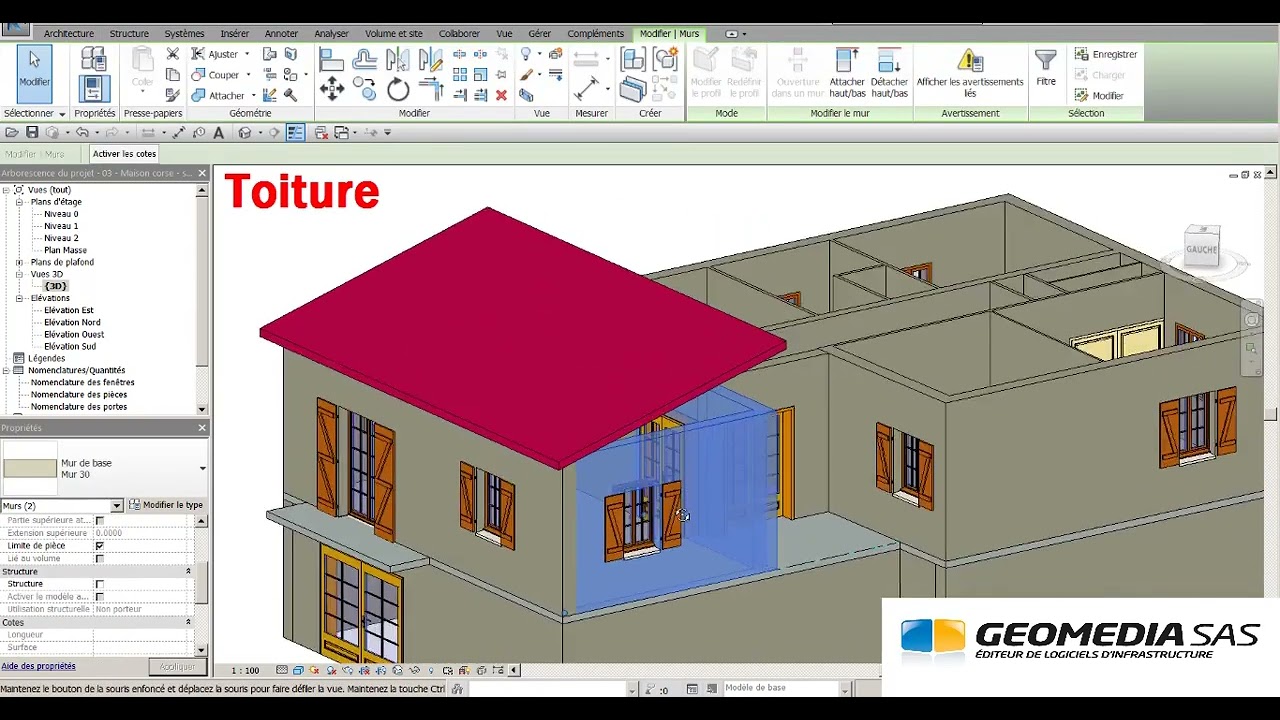Image resolution: width=1280 pixels, height=720 pixels.
Task: Select the Modifier arrow tool
Action: point(34,73)
